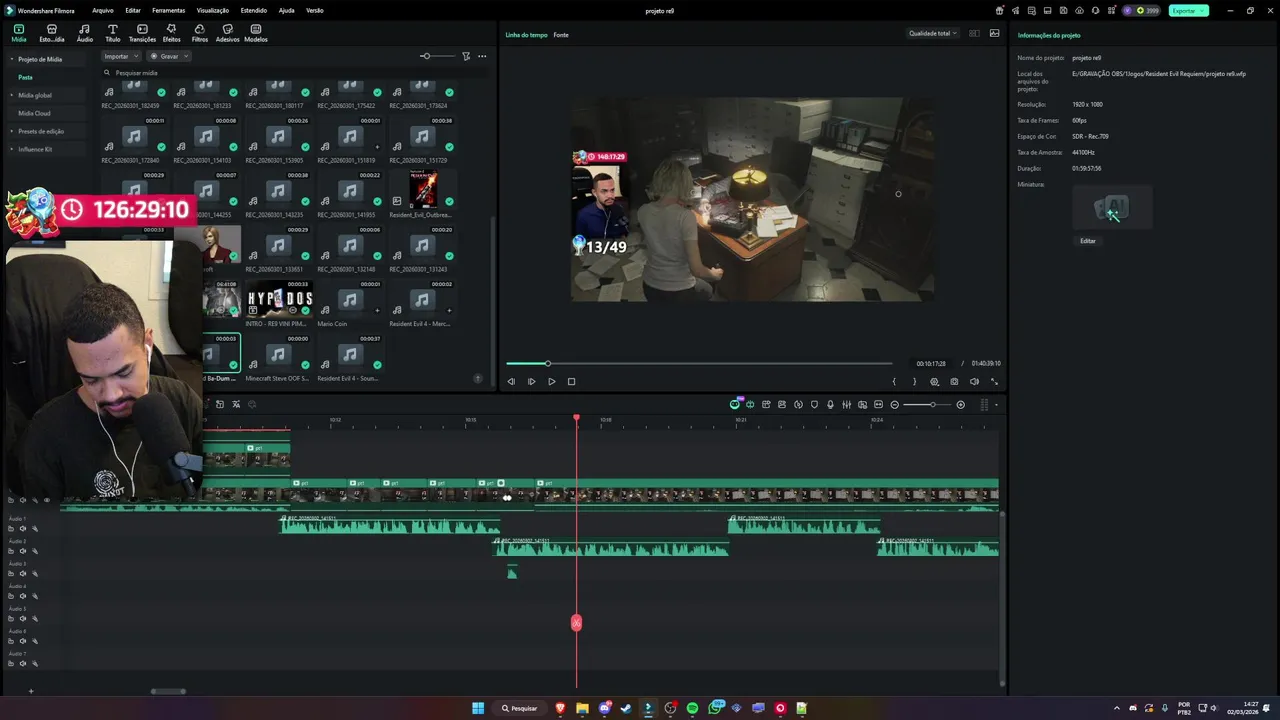Viewport: 1280px width, 720px height.
Task: Open the Transições tab
Action: (x=142, y=33)
